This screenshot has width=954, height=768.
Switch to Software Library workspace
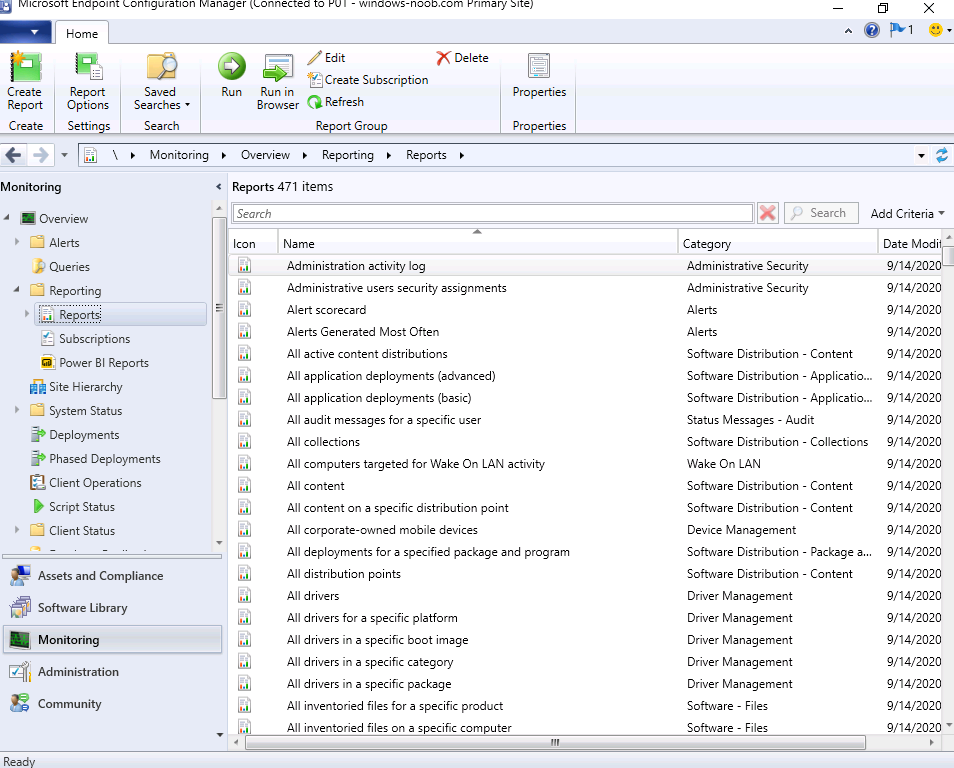pyautogui.click(x=82, y=608)
